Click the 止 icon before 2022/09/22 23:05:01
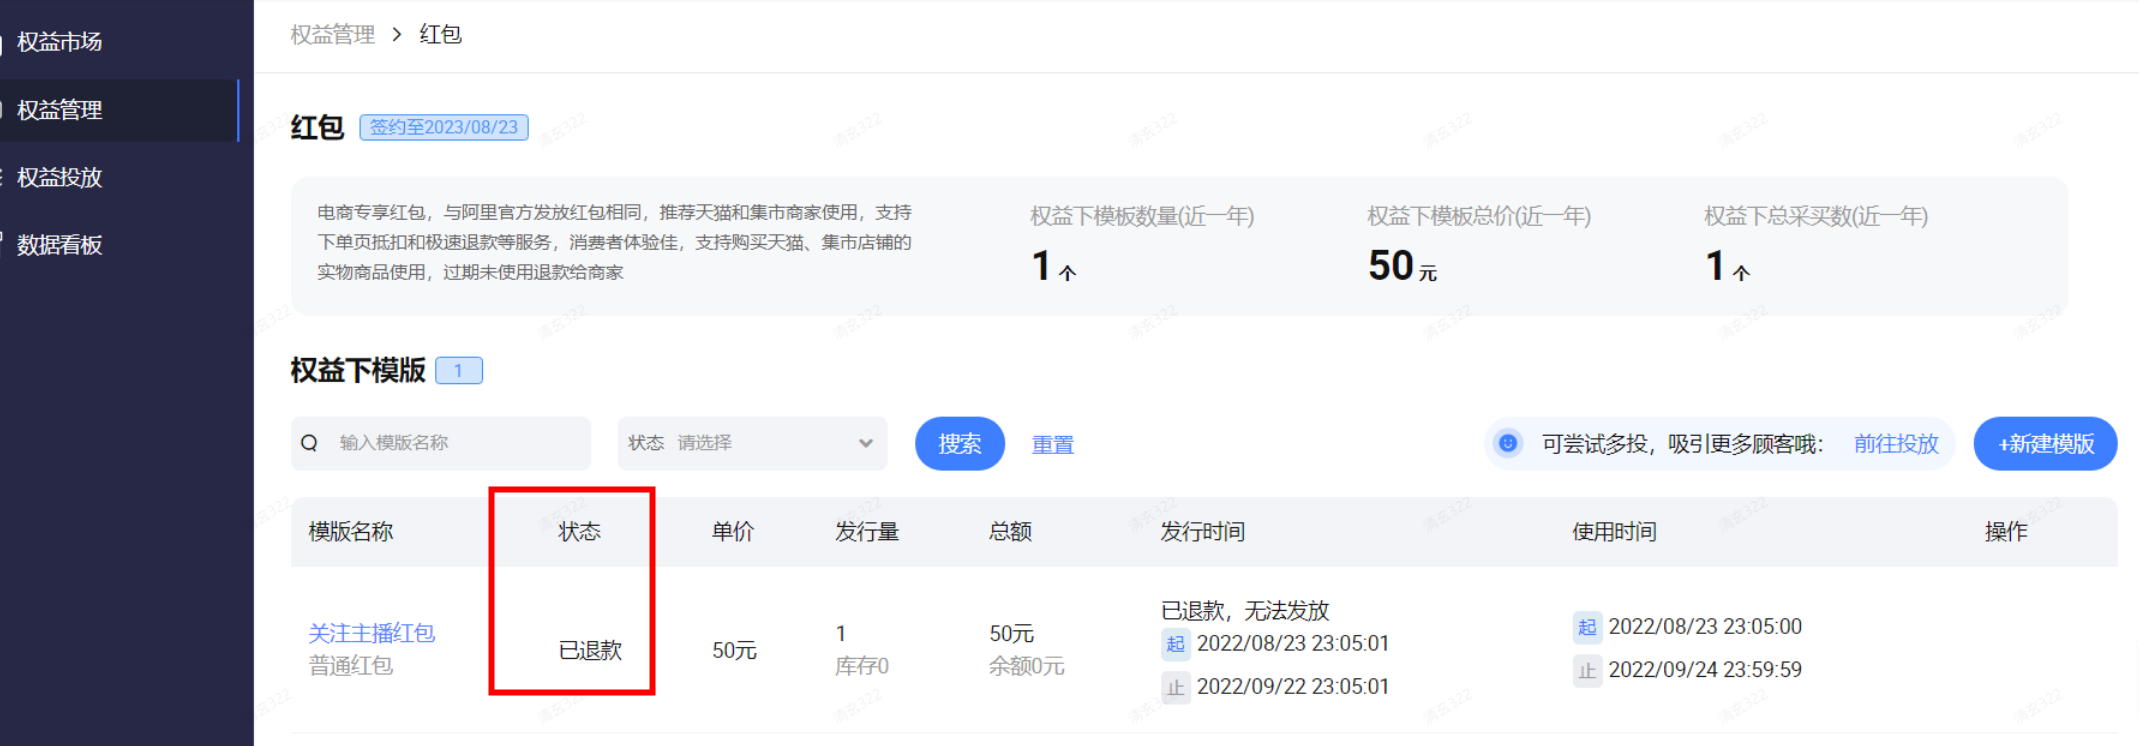This screenshot has height=746, width=2139. pyautogui.click(x=1176, y=688)
